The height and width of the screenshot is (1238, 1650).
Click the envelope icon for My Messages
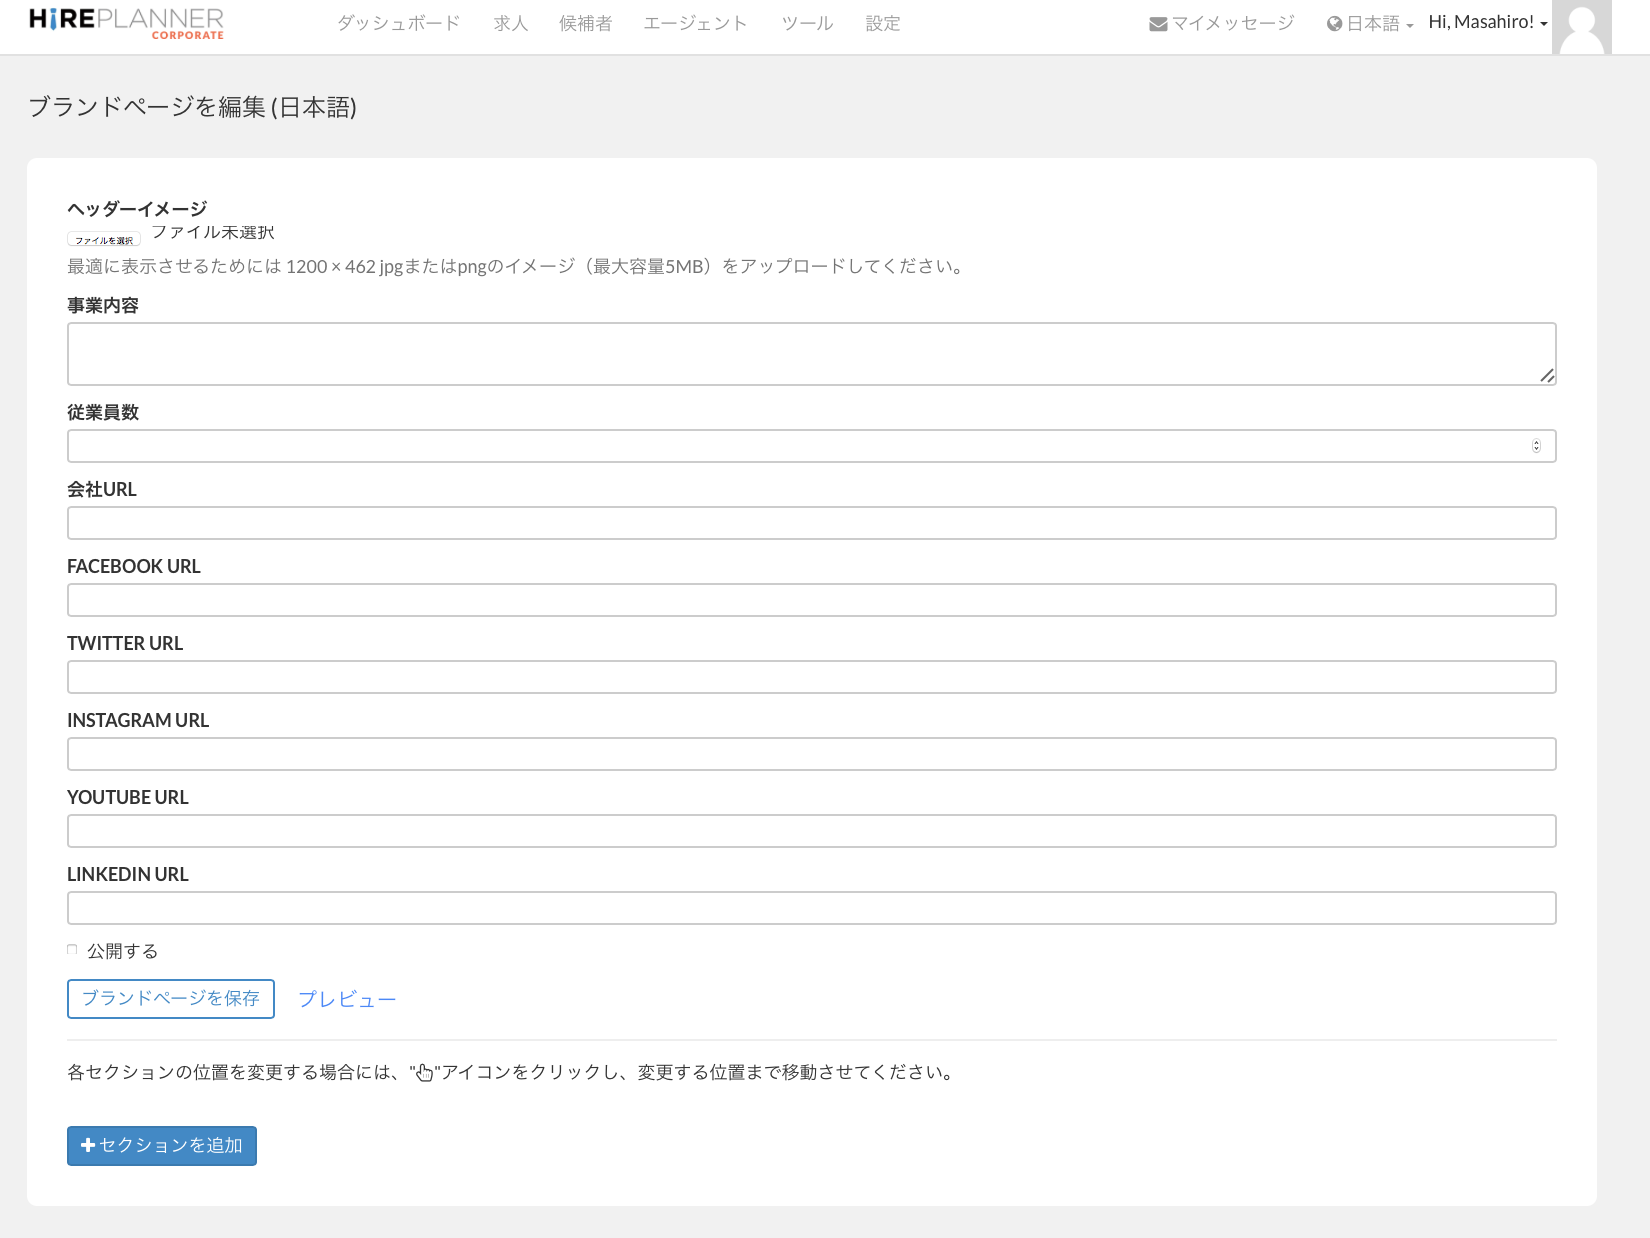pos(1158,24)
